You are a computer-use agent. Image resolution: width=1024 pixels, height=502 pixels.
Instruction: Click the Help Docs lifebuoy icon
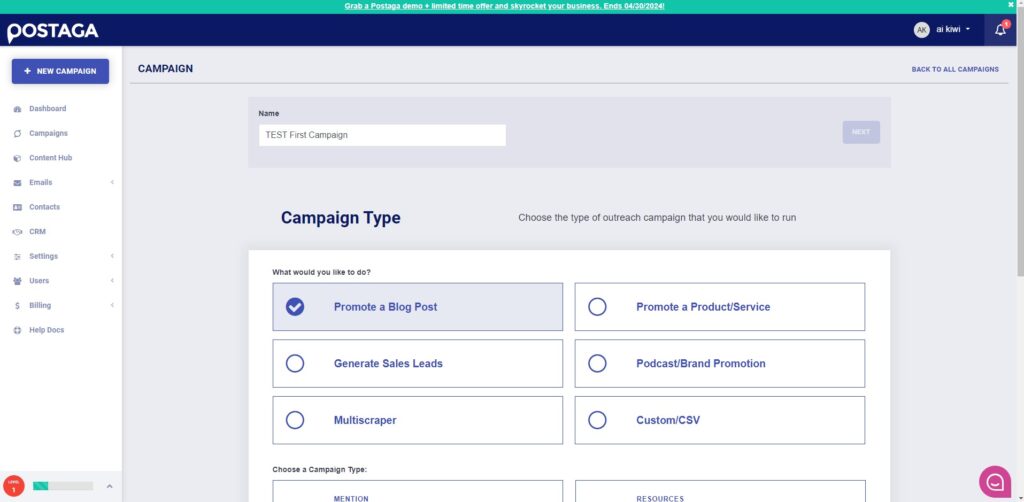coord(17,330)
